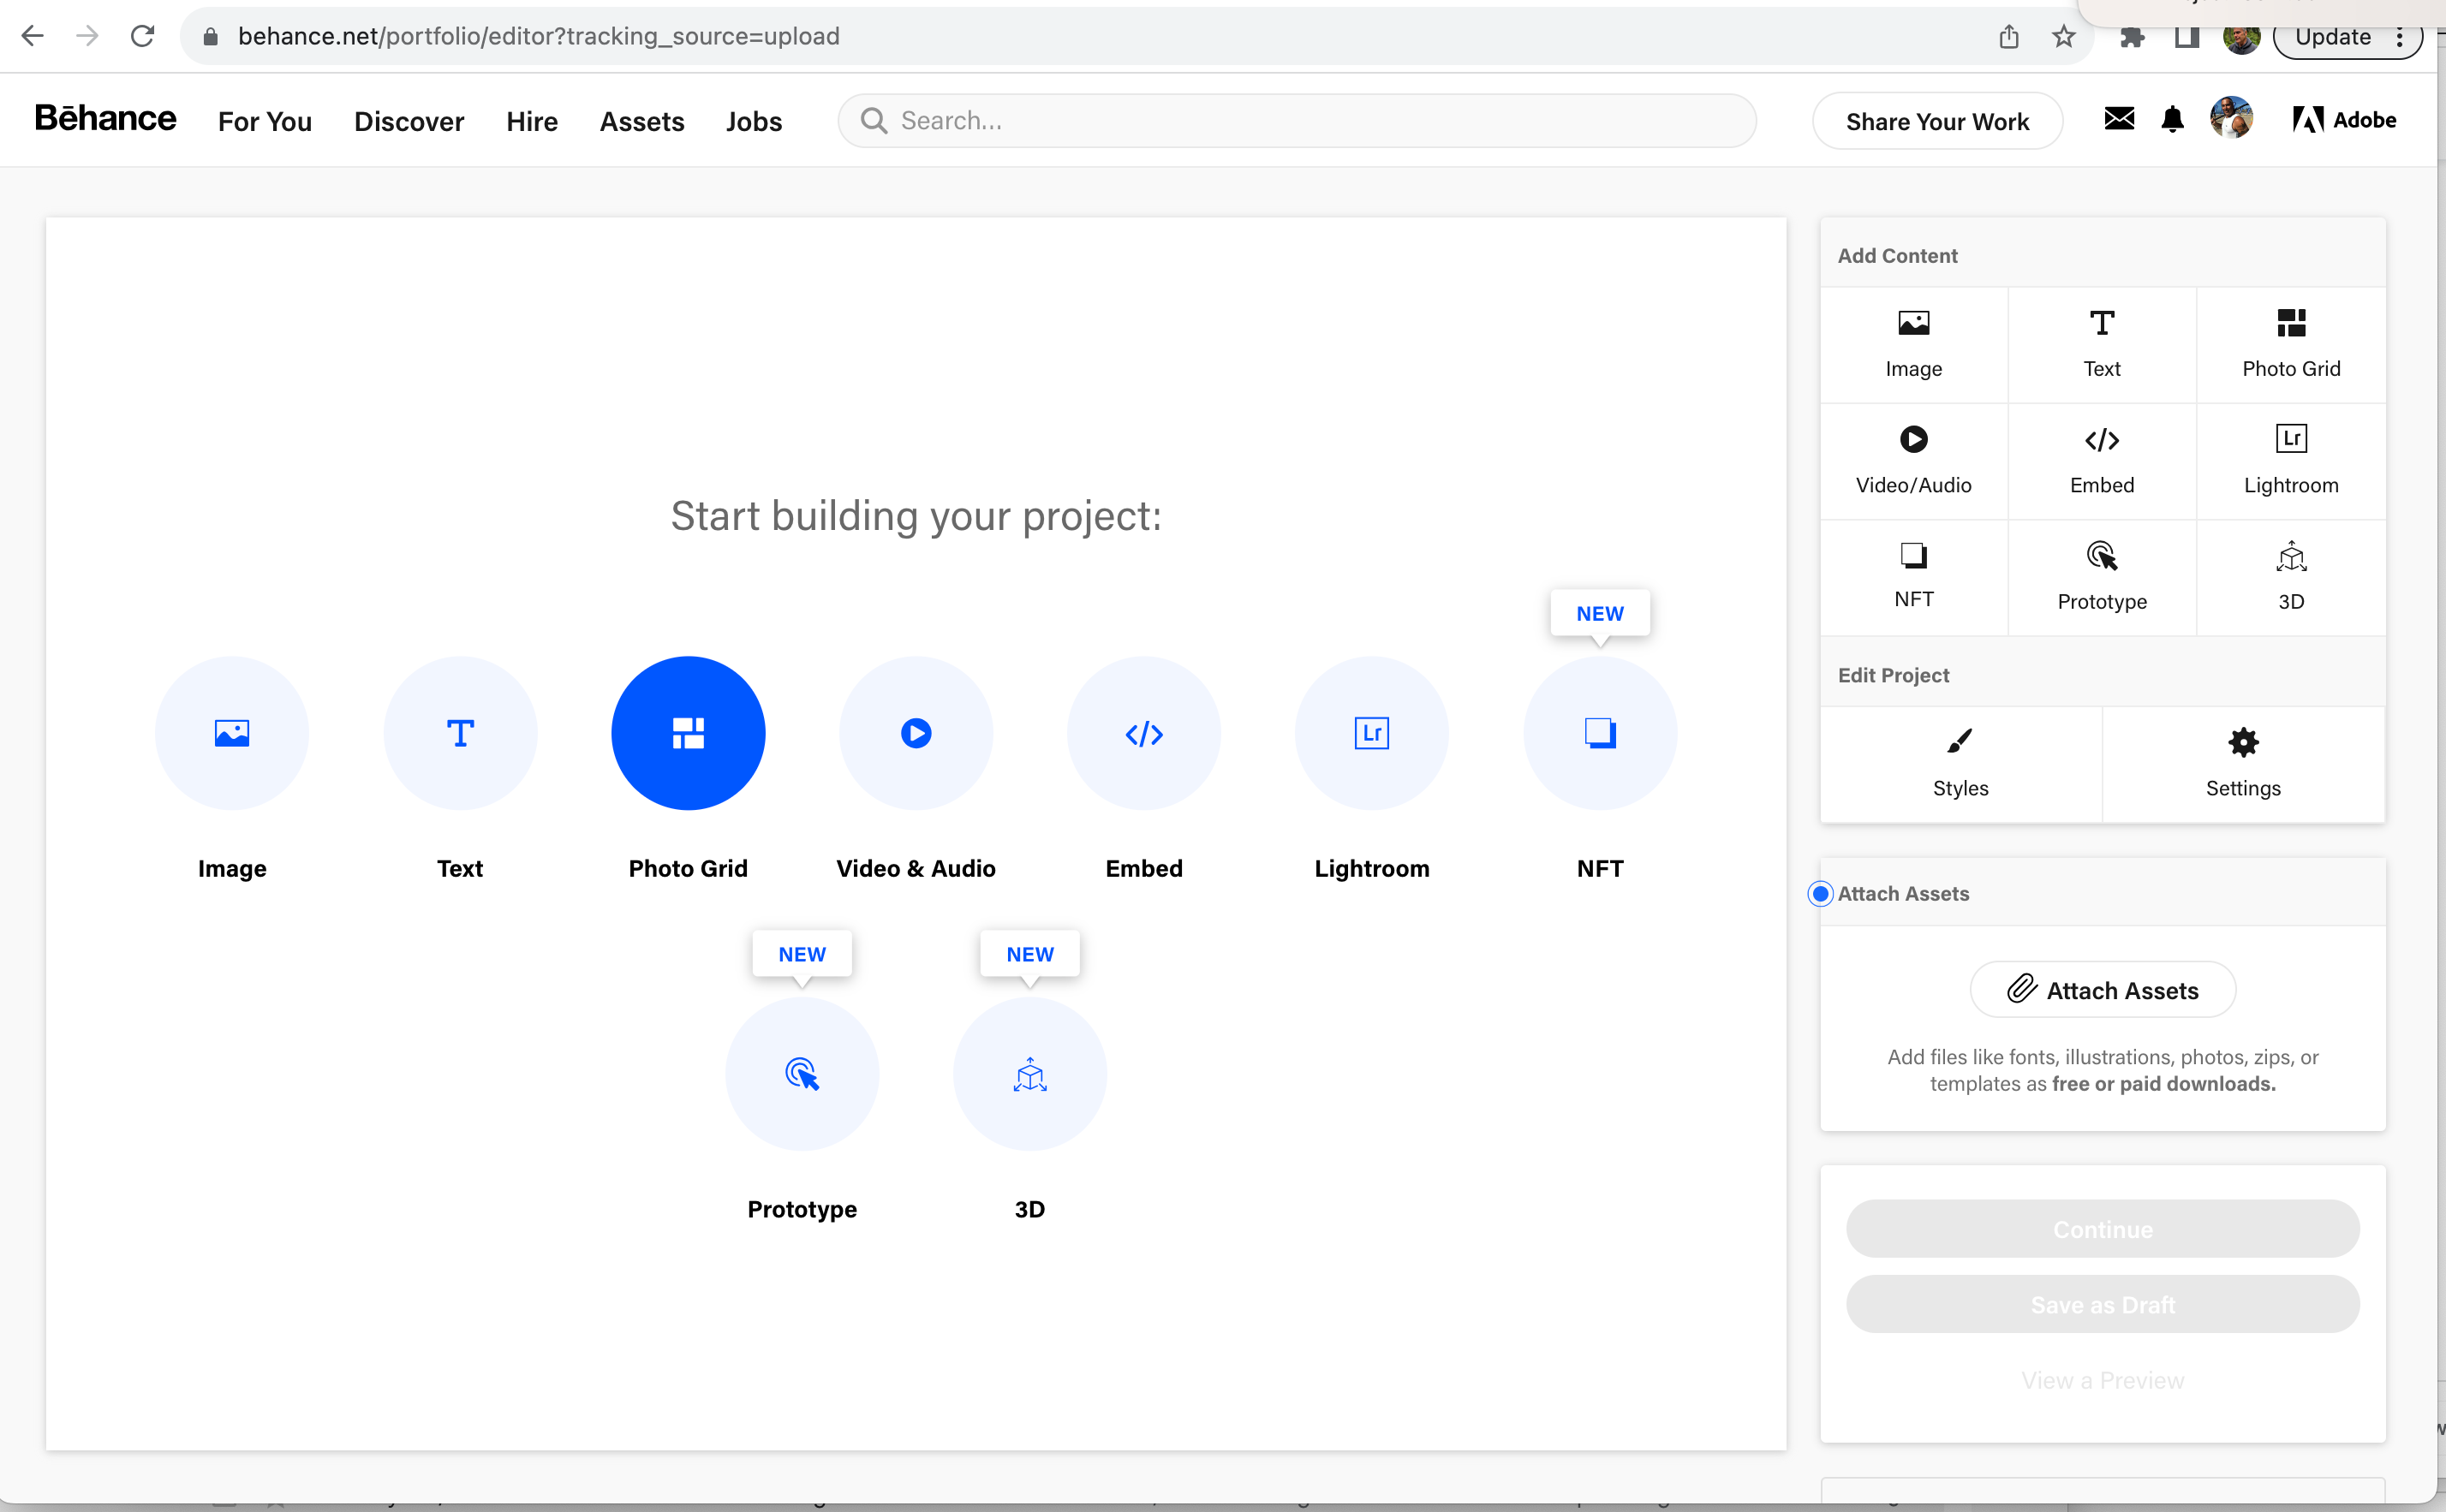Add a Lightroom item from center circles
Screen dimensions: 2446x1512
point(1371,733)
